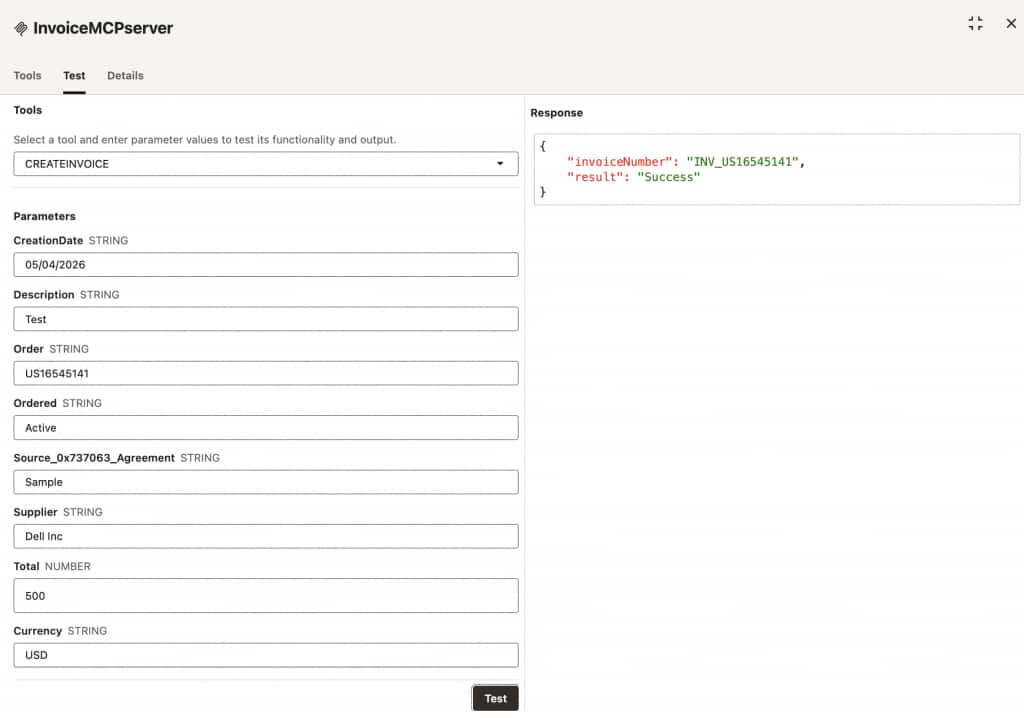This screenshot has height=718, width=1024.
Task: Switch to the Tools tab
Action: (x=27, y=76)
